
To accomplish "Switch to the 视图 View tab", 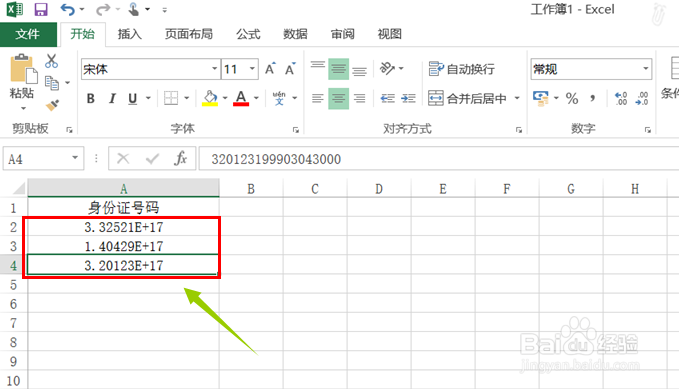I will (390, 34).
